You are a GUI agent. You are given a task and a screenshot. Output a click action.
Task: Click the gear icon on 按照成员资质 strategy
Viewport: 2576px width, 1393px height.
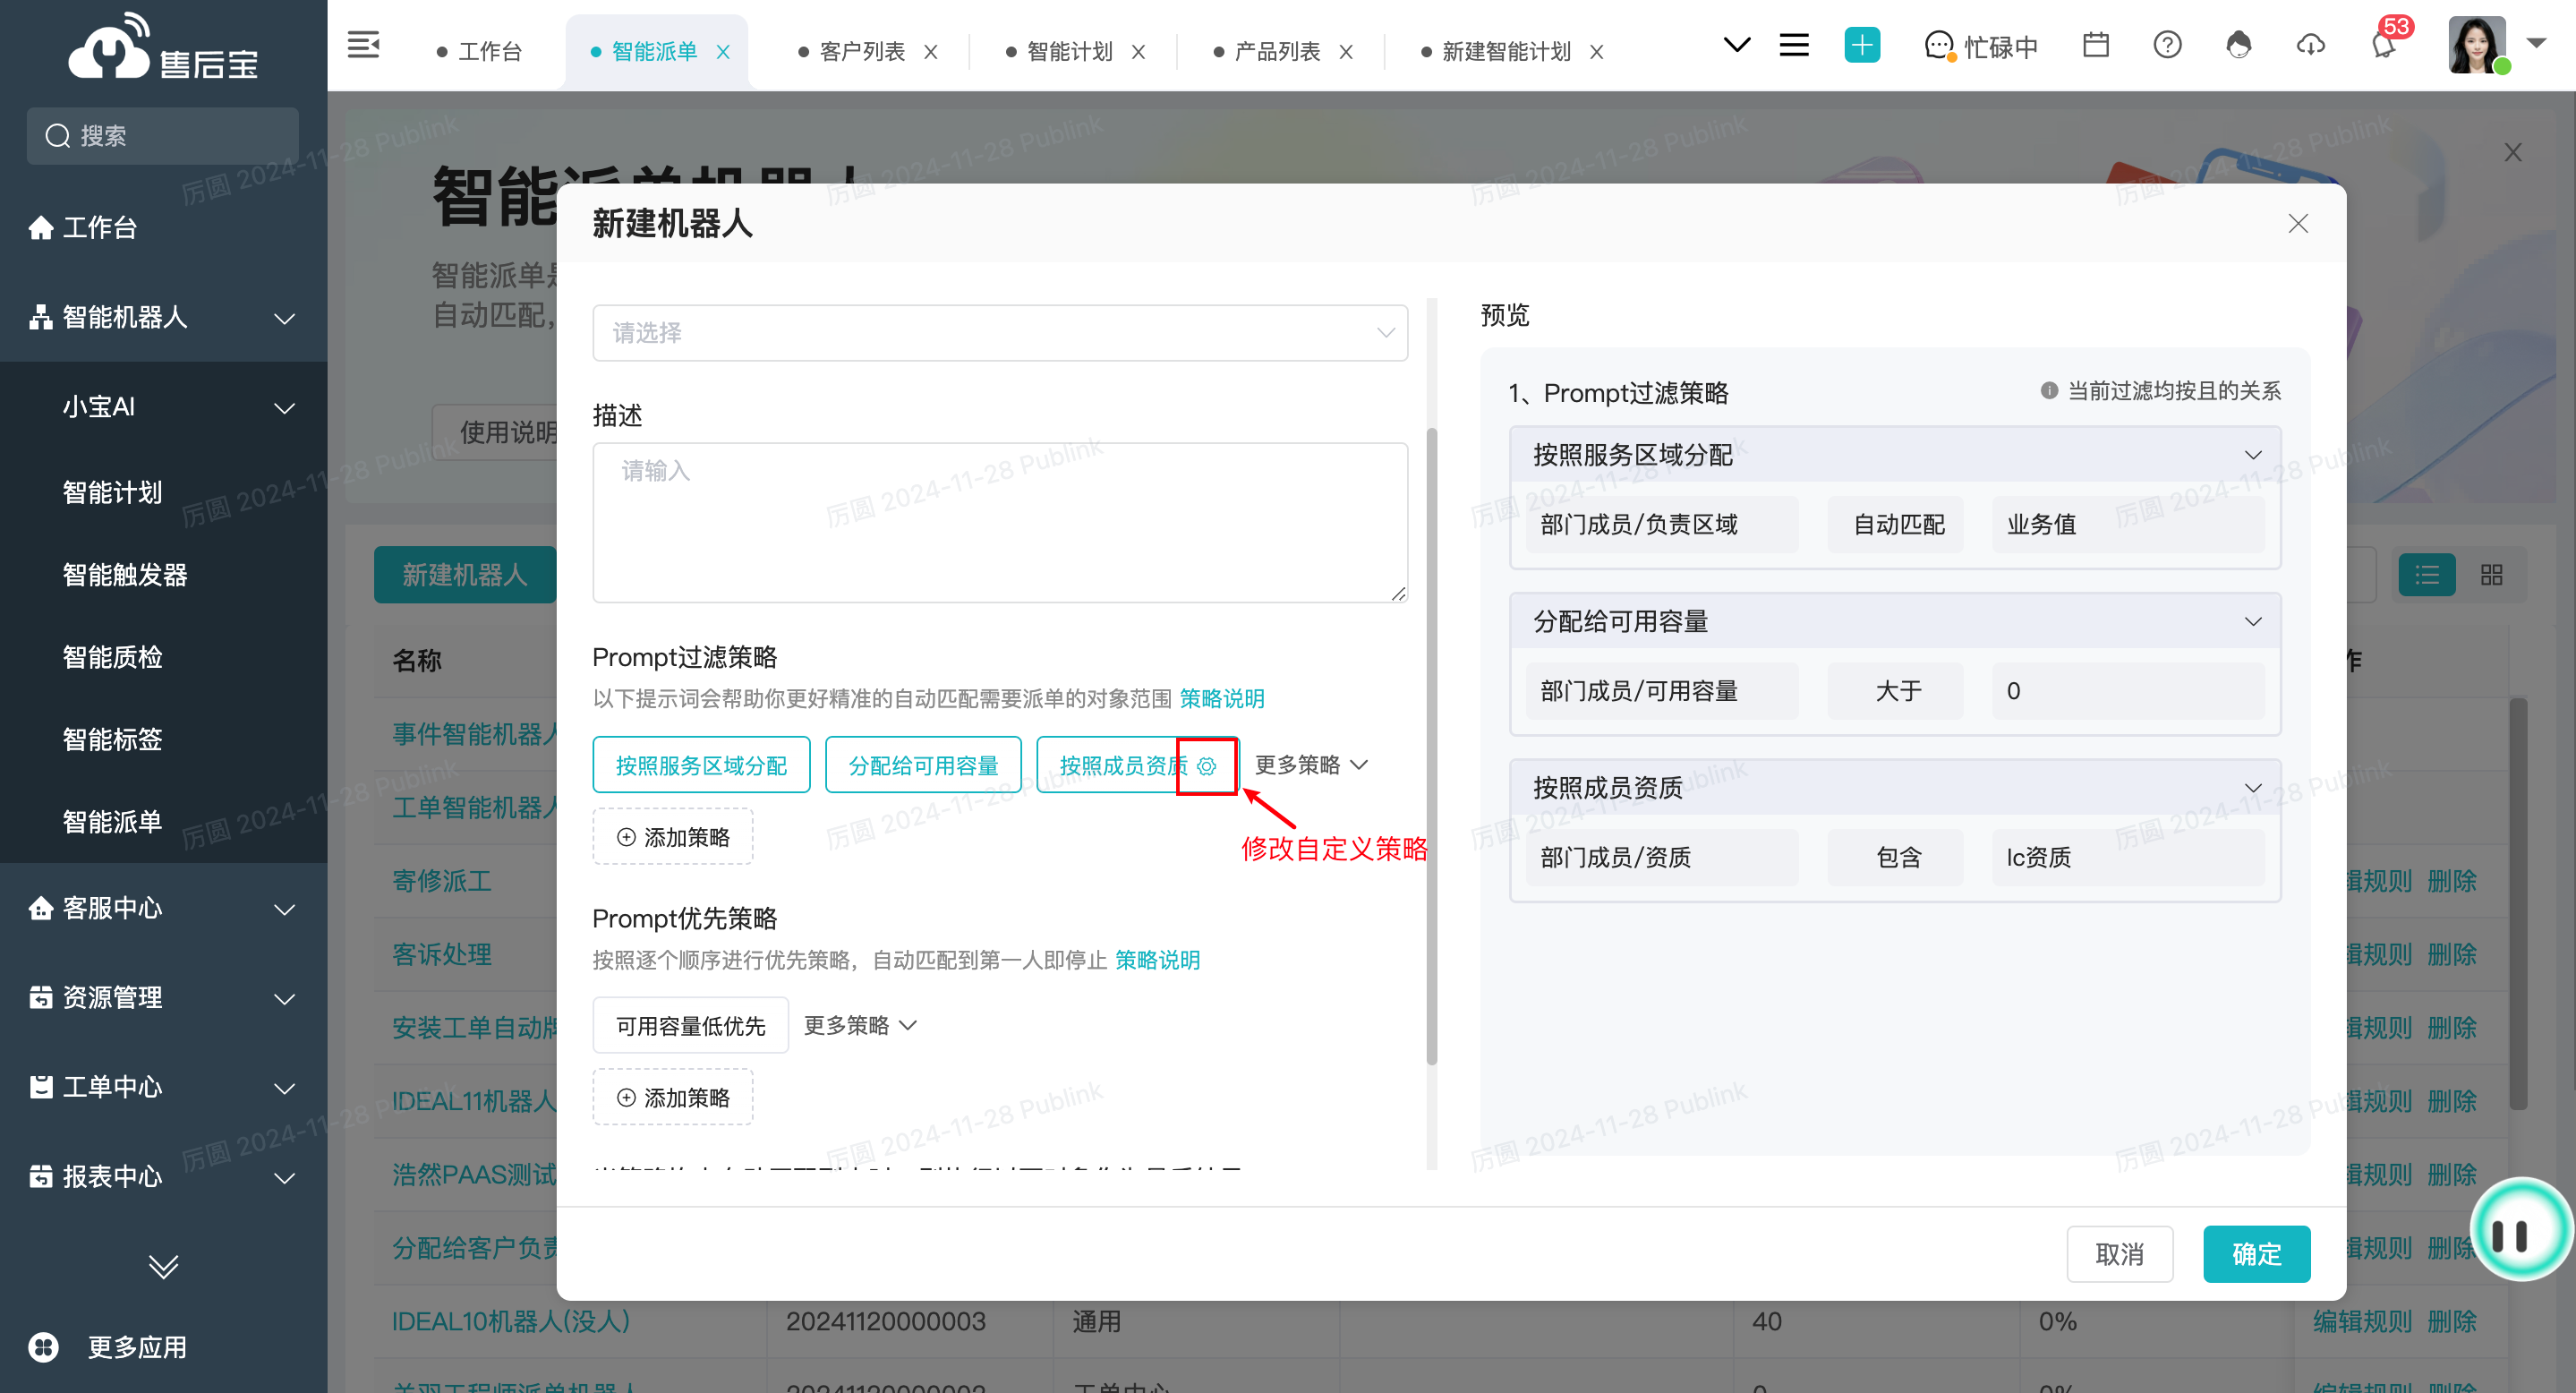[x=1206, y=766]
